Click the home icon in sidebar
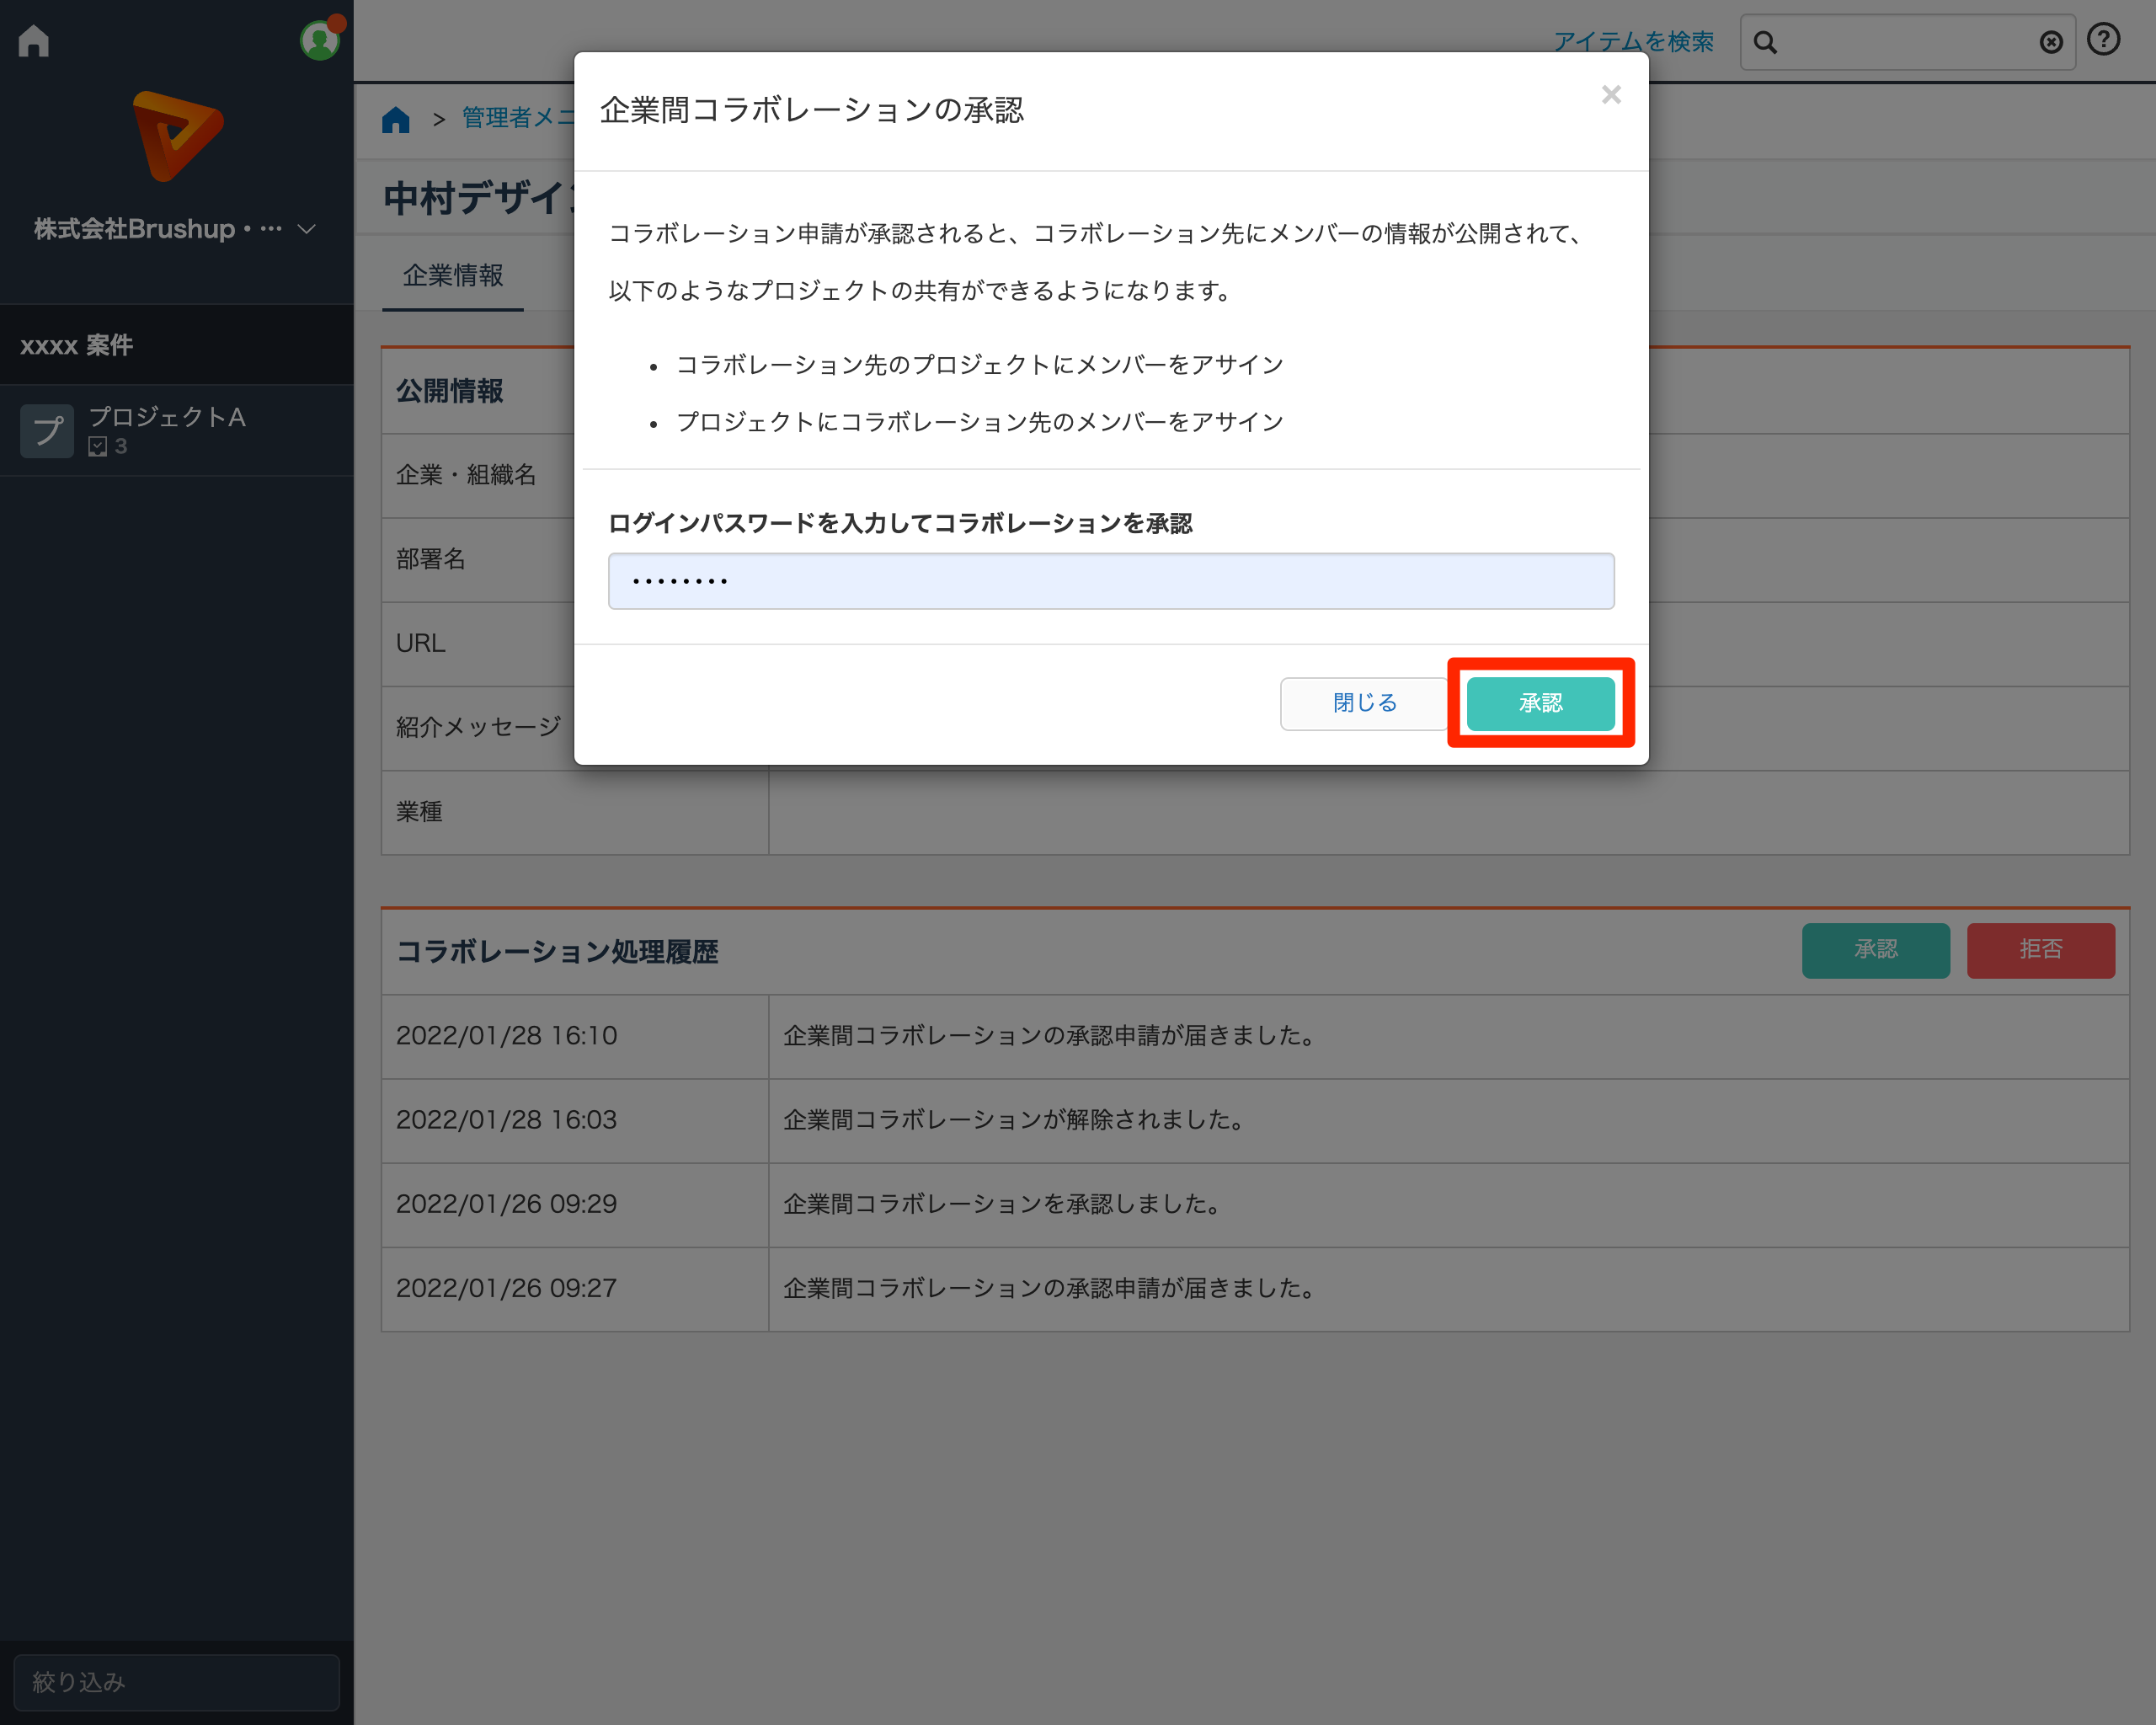Image resolution: width=2156 pixels, height=1725 pixels. point(34,41)
